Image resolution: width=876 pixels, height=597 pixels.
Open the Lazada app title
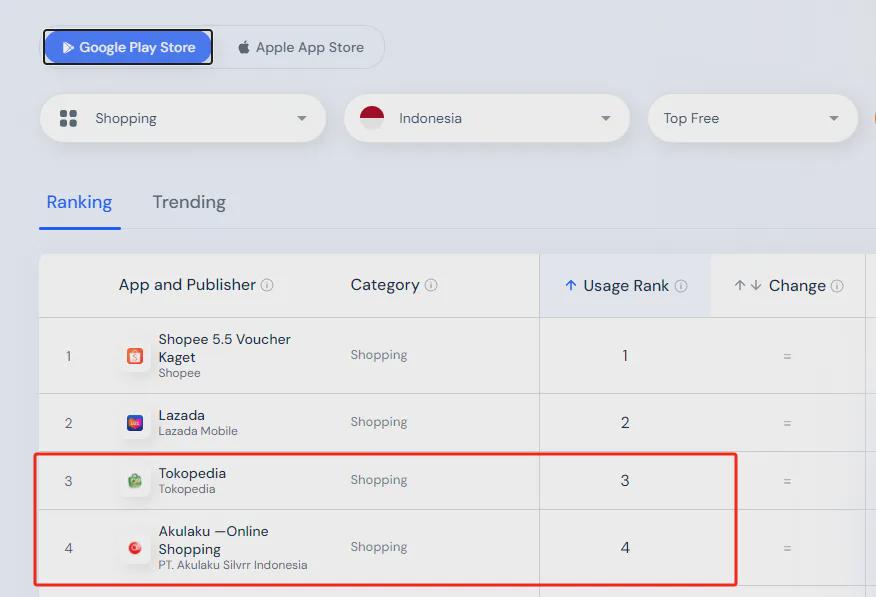click(182, 415)
